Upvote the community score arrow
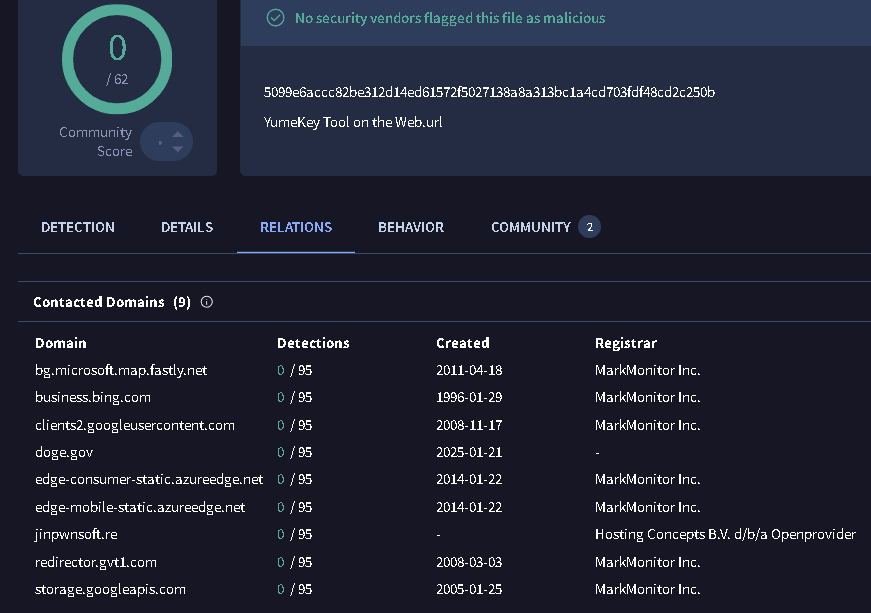This screenshot has width=871, height=613. 178,134
